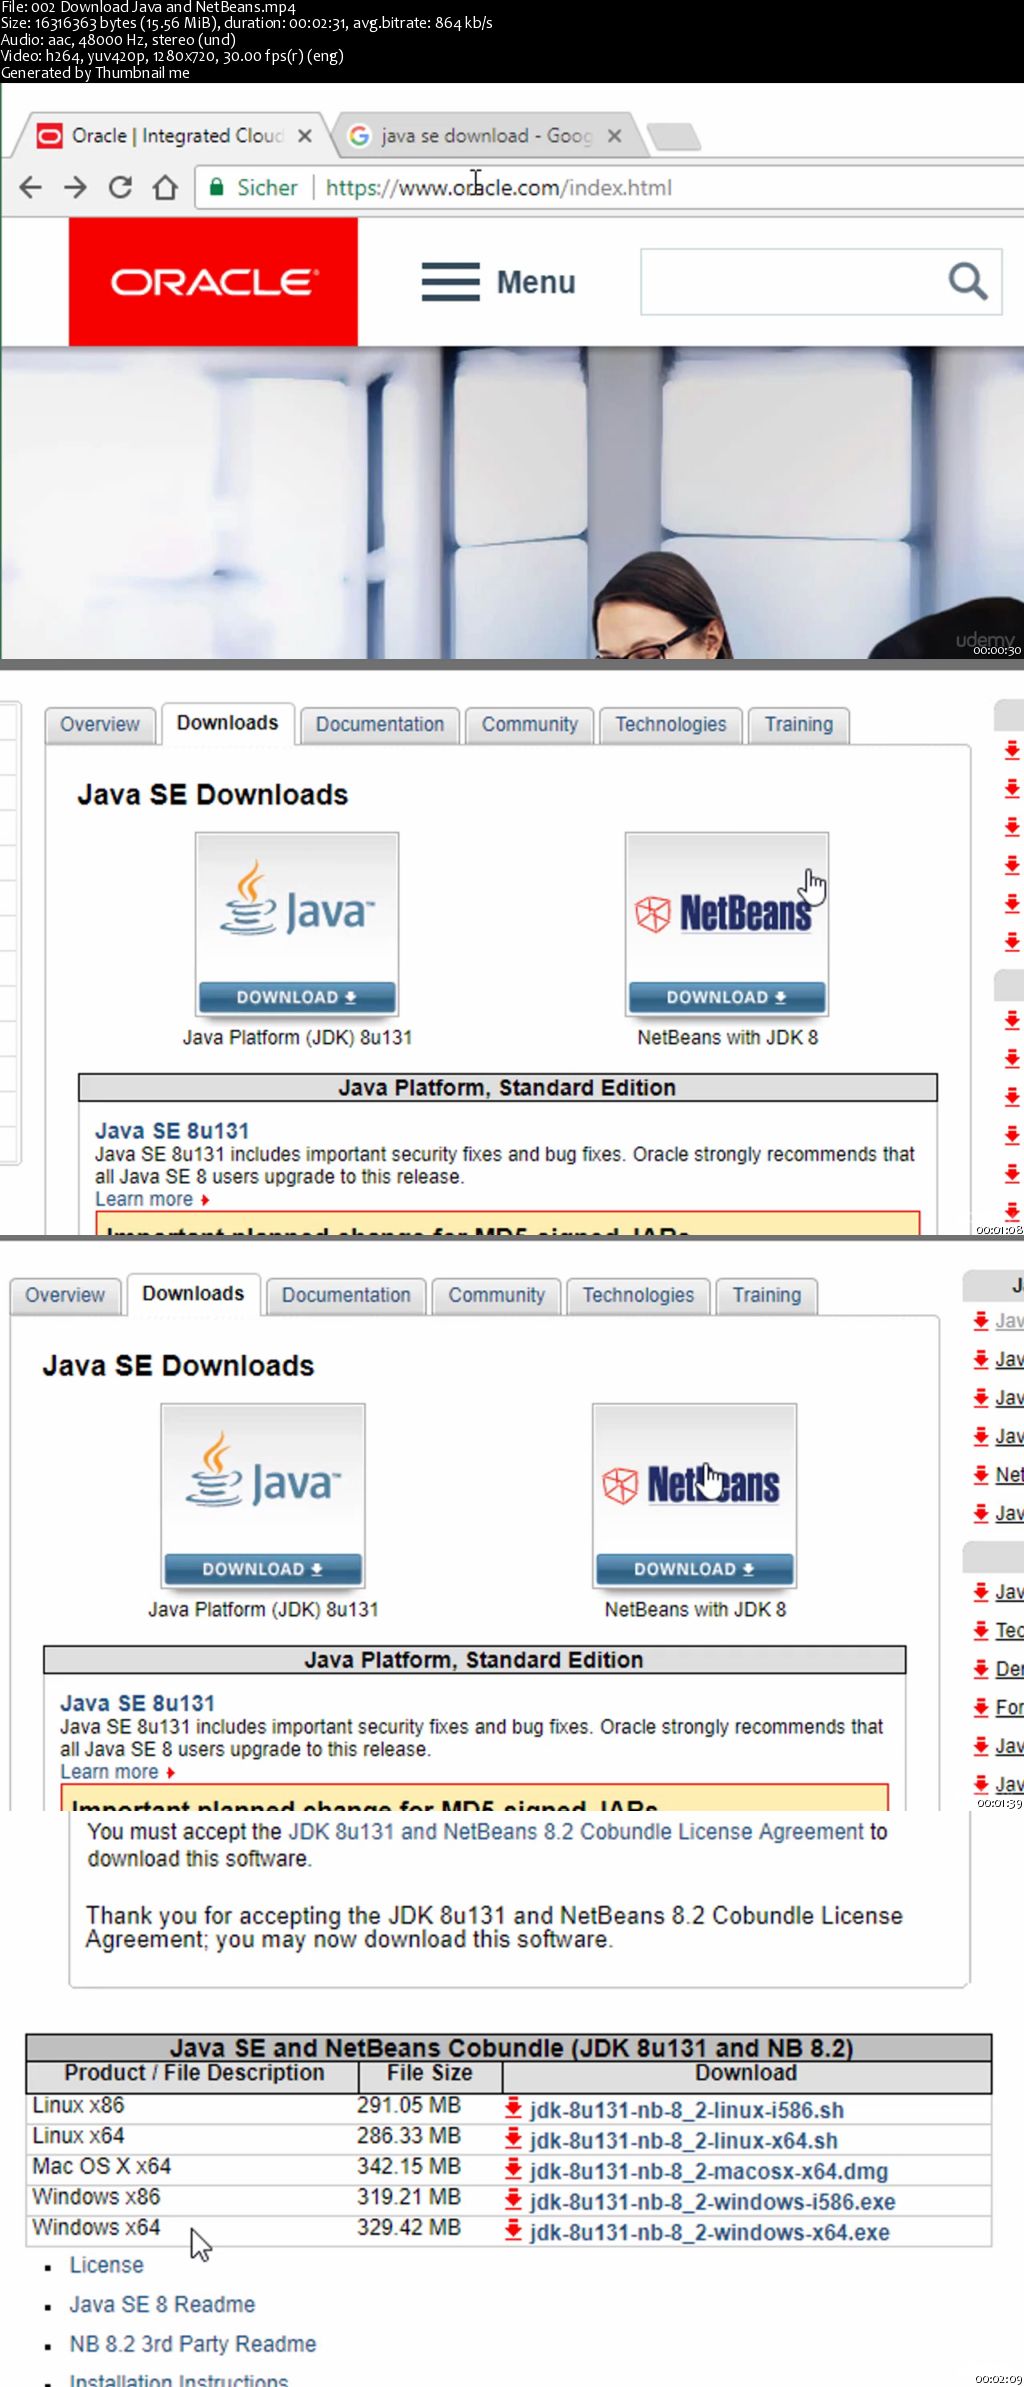This screenshot has height=2387, width=1024.
Task: Click the download arrow icon for macosx-x64.dmg
Action: tap(513, 2168)
